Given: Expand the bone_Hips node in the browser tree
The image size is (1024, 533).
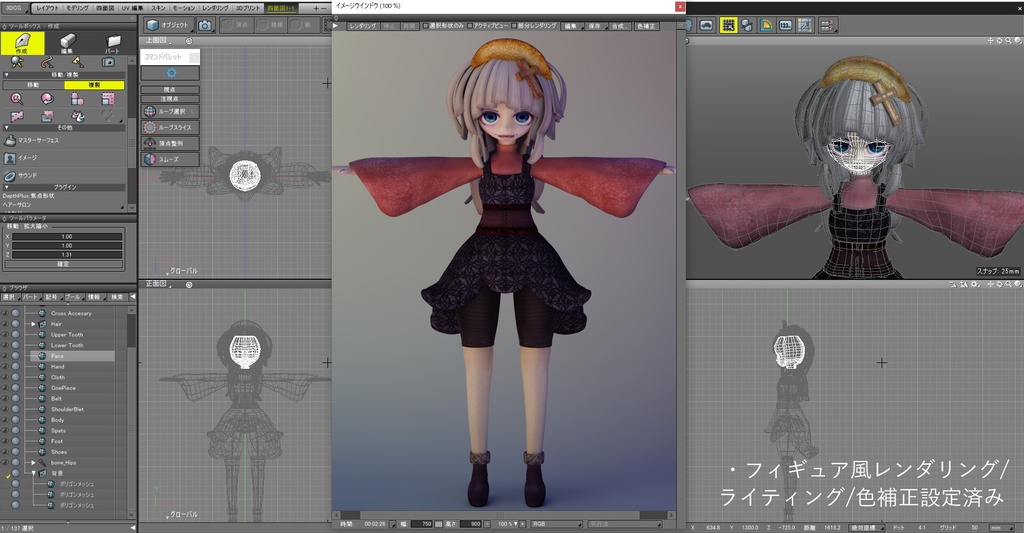Looking at the screenshot, I should 34,462.
